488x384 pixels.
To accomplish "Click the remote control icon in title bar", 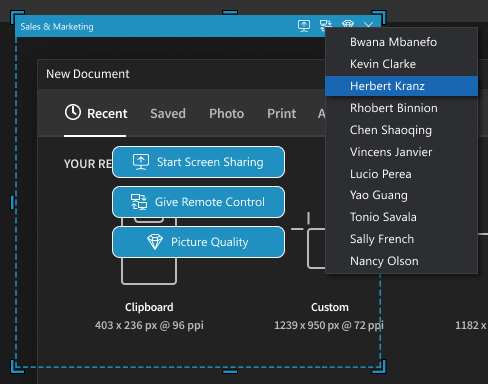I will [325, 25].
